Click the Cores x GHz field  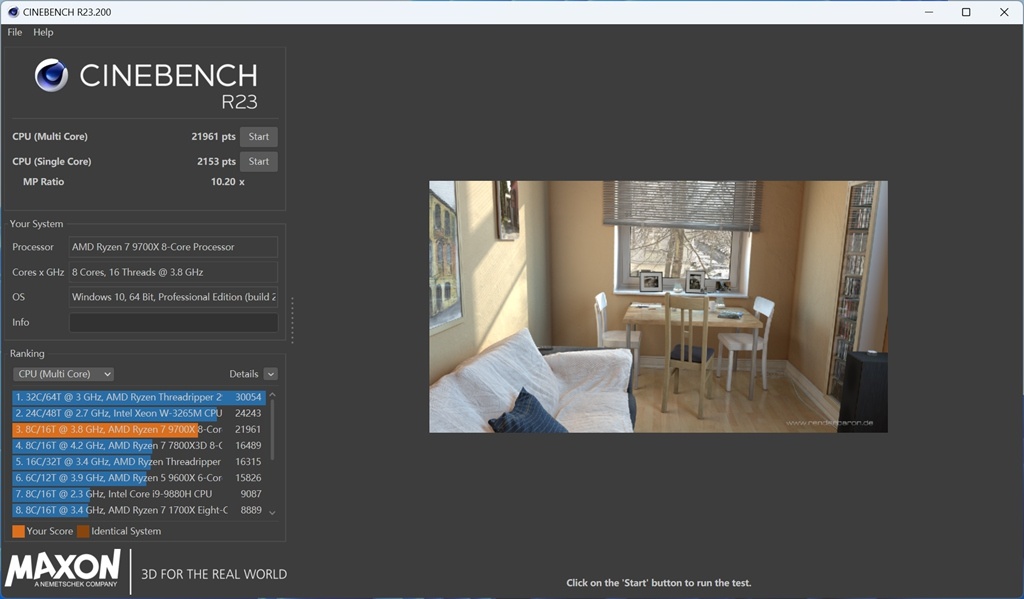point(173,272)
